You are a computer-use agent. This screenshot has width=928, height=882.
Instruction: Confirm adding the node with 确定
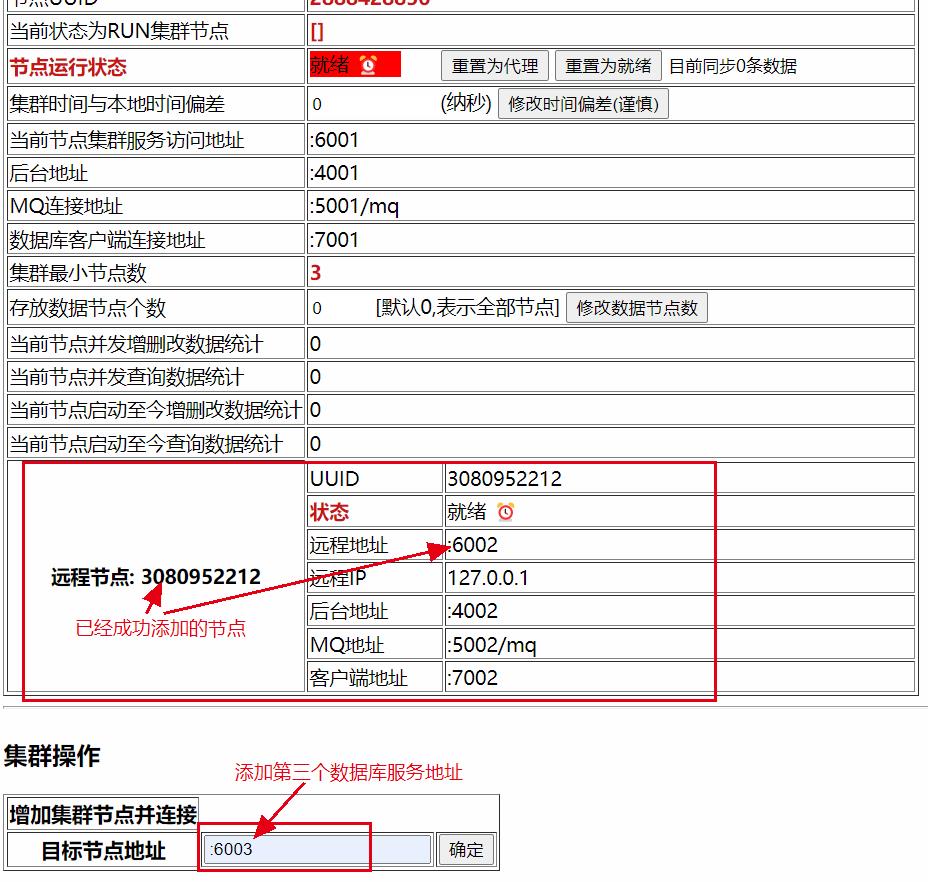466,850
